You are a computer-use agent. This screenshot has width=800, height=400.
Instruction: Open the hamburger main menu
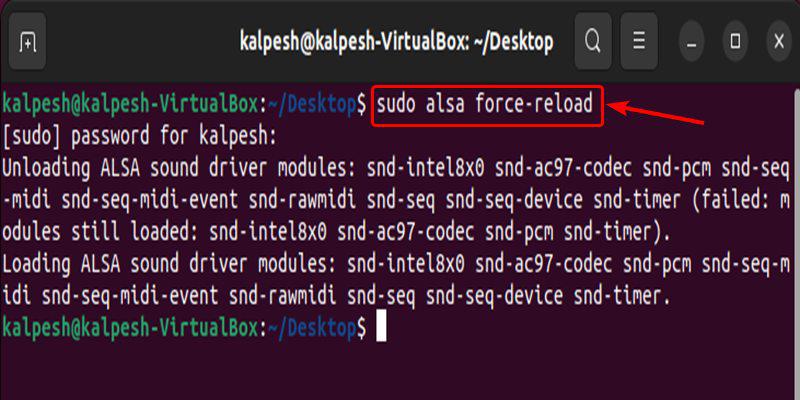(x=639, y=42)
